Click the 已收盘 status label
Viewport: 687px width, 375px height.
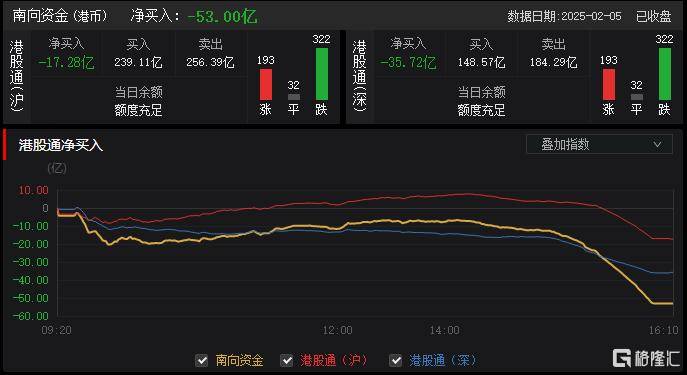point(654,16)
